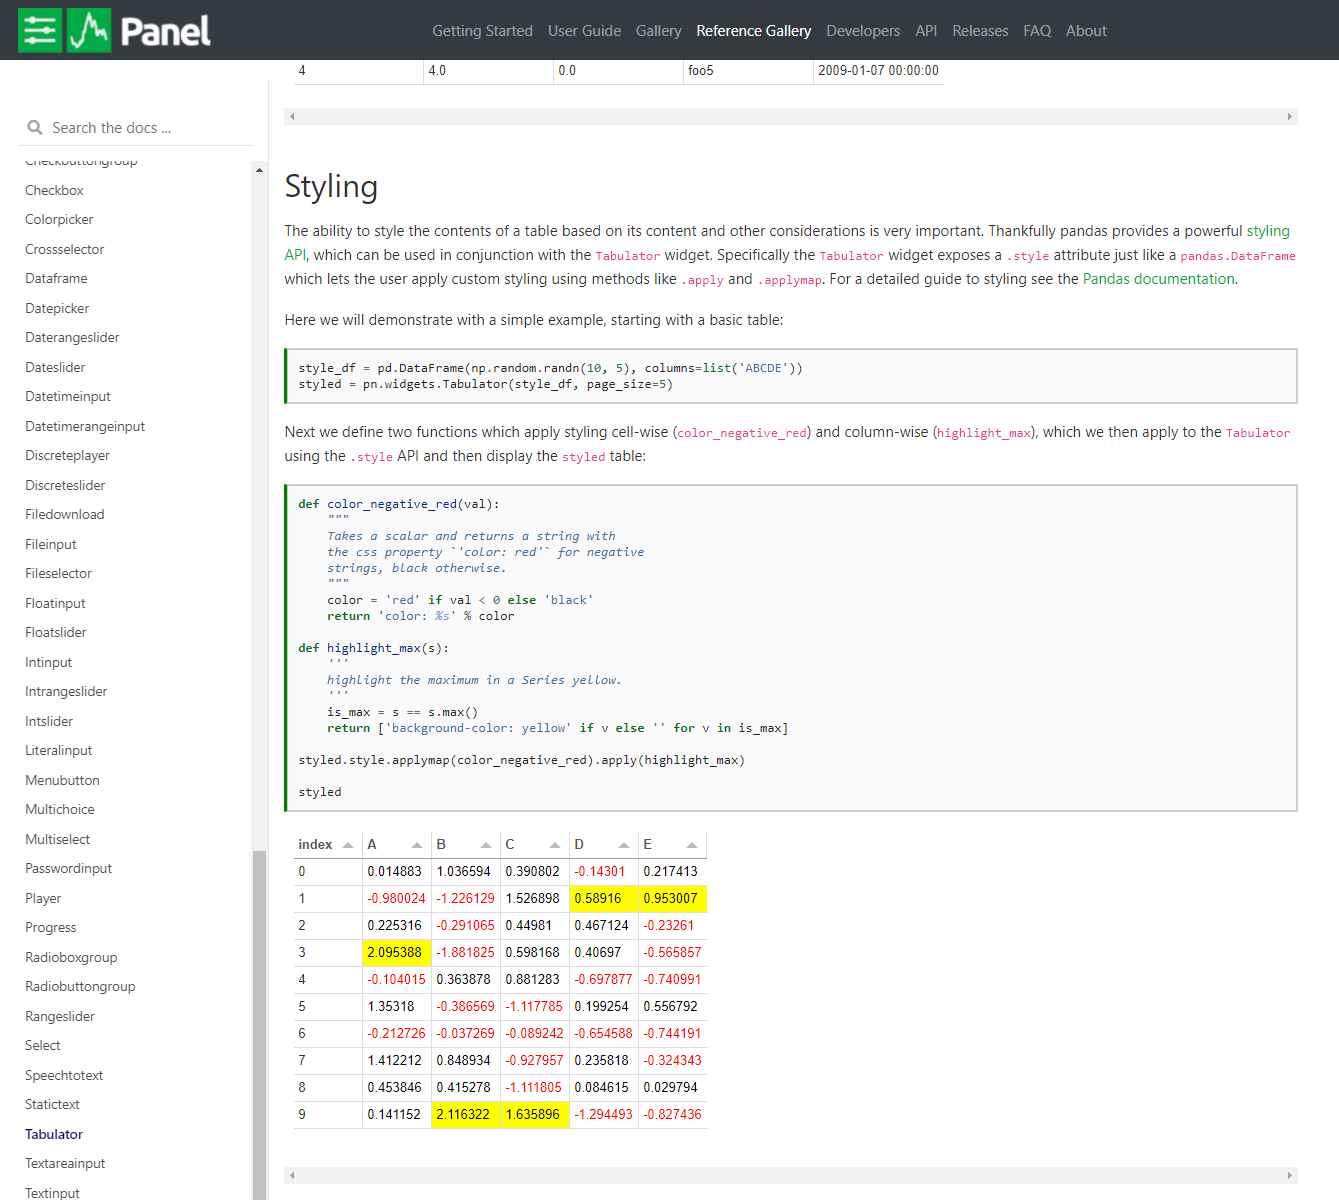
Task: Click the yellow cell 0.58916
Action: tap(604, 898)
